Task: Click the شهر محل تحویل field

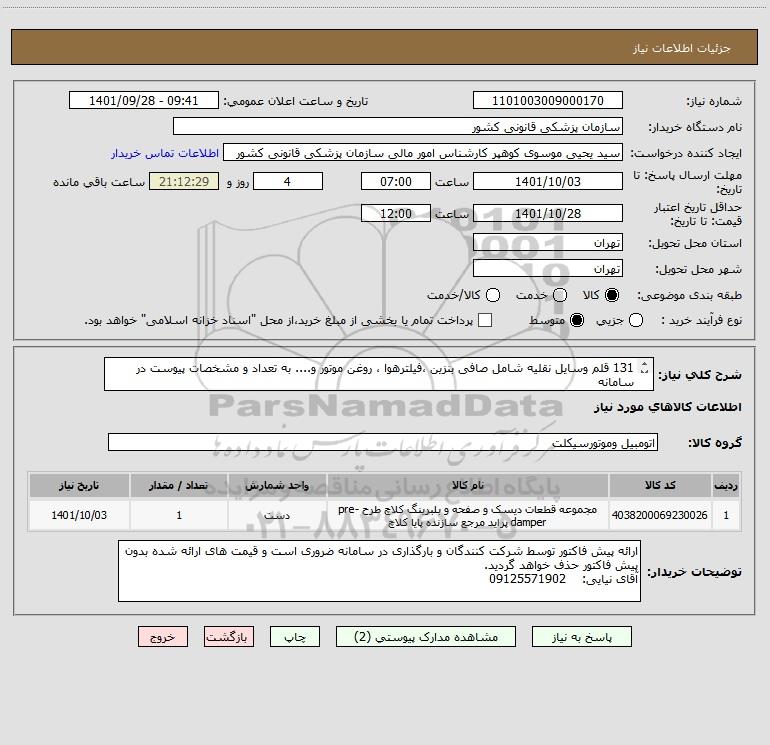Action: pyautogui.click(x=548, y=269)
